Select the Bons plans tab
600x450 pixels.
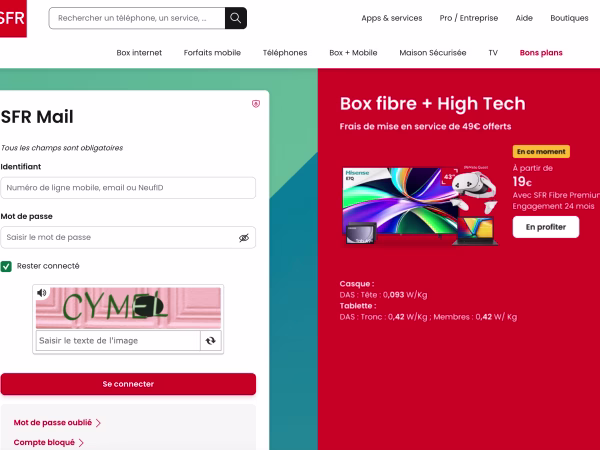click(x=541, y=52)
